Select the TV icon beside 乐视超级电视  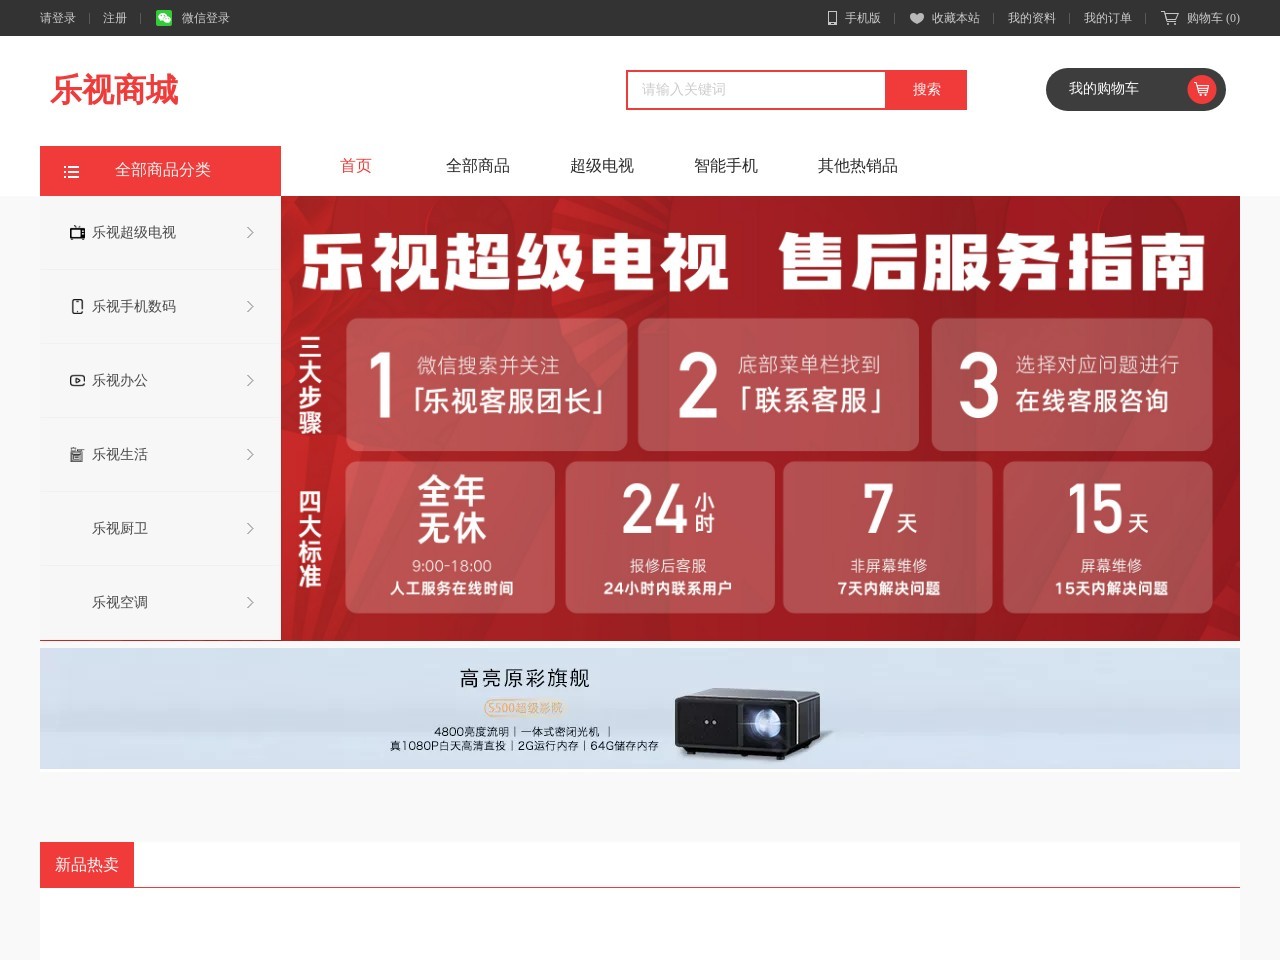coord(77,232)
